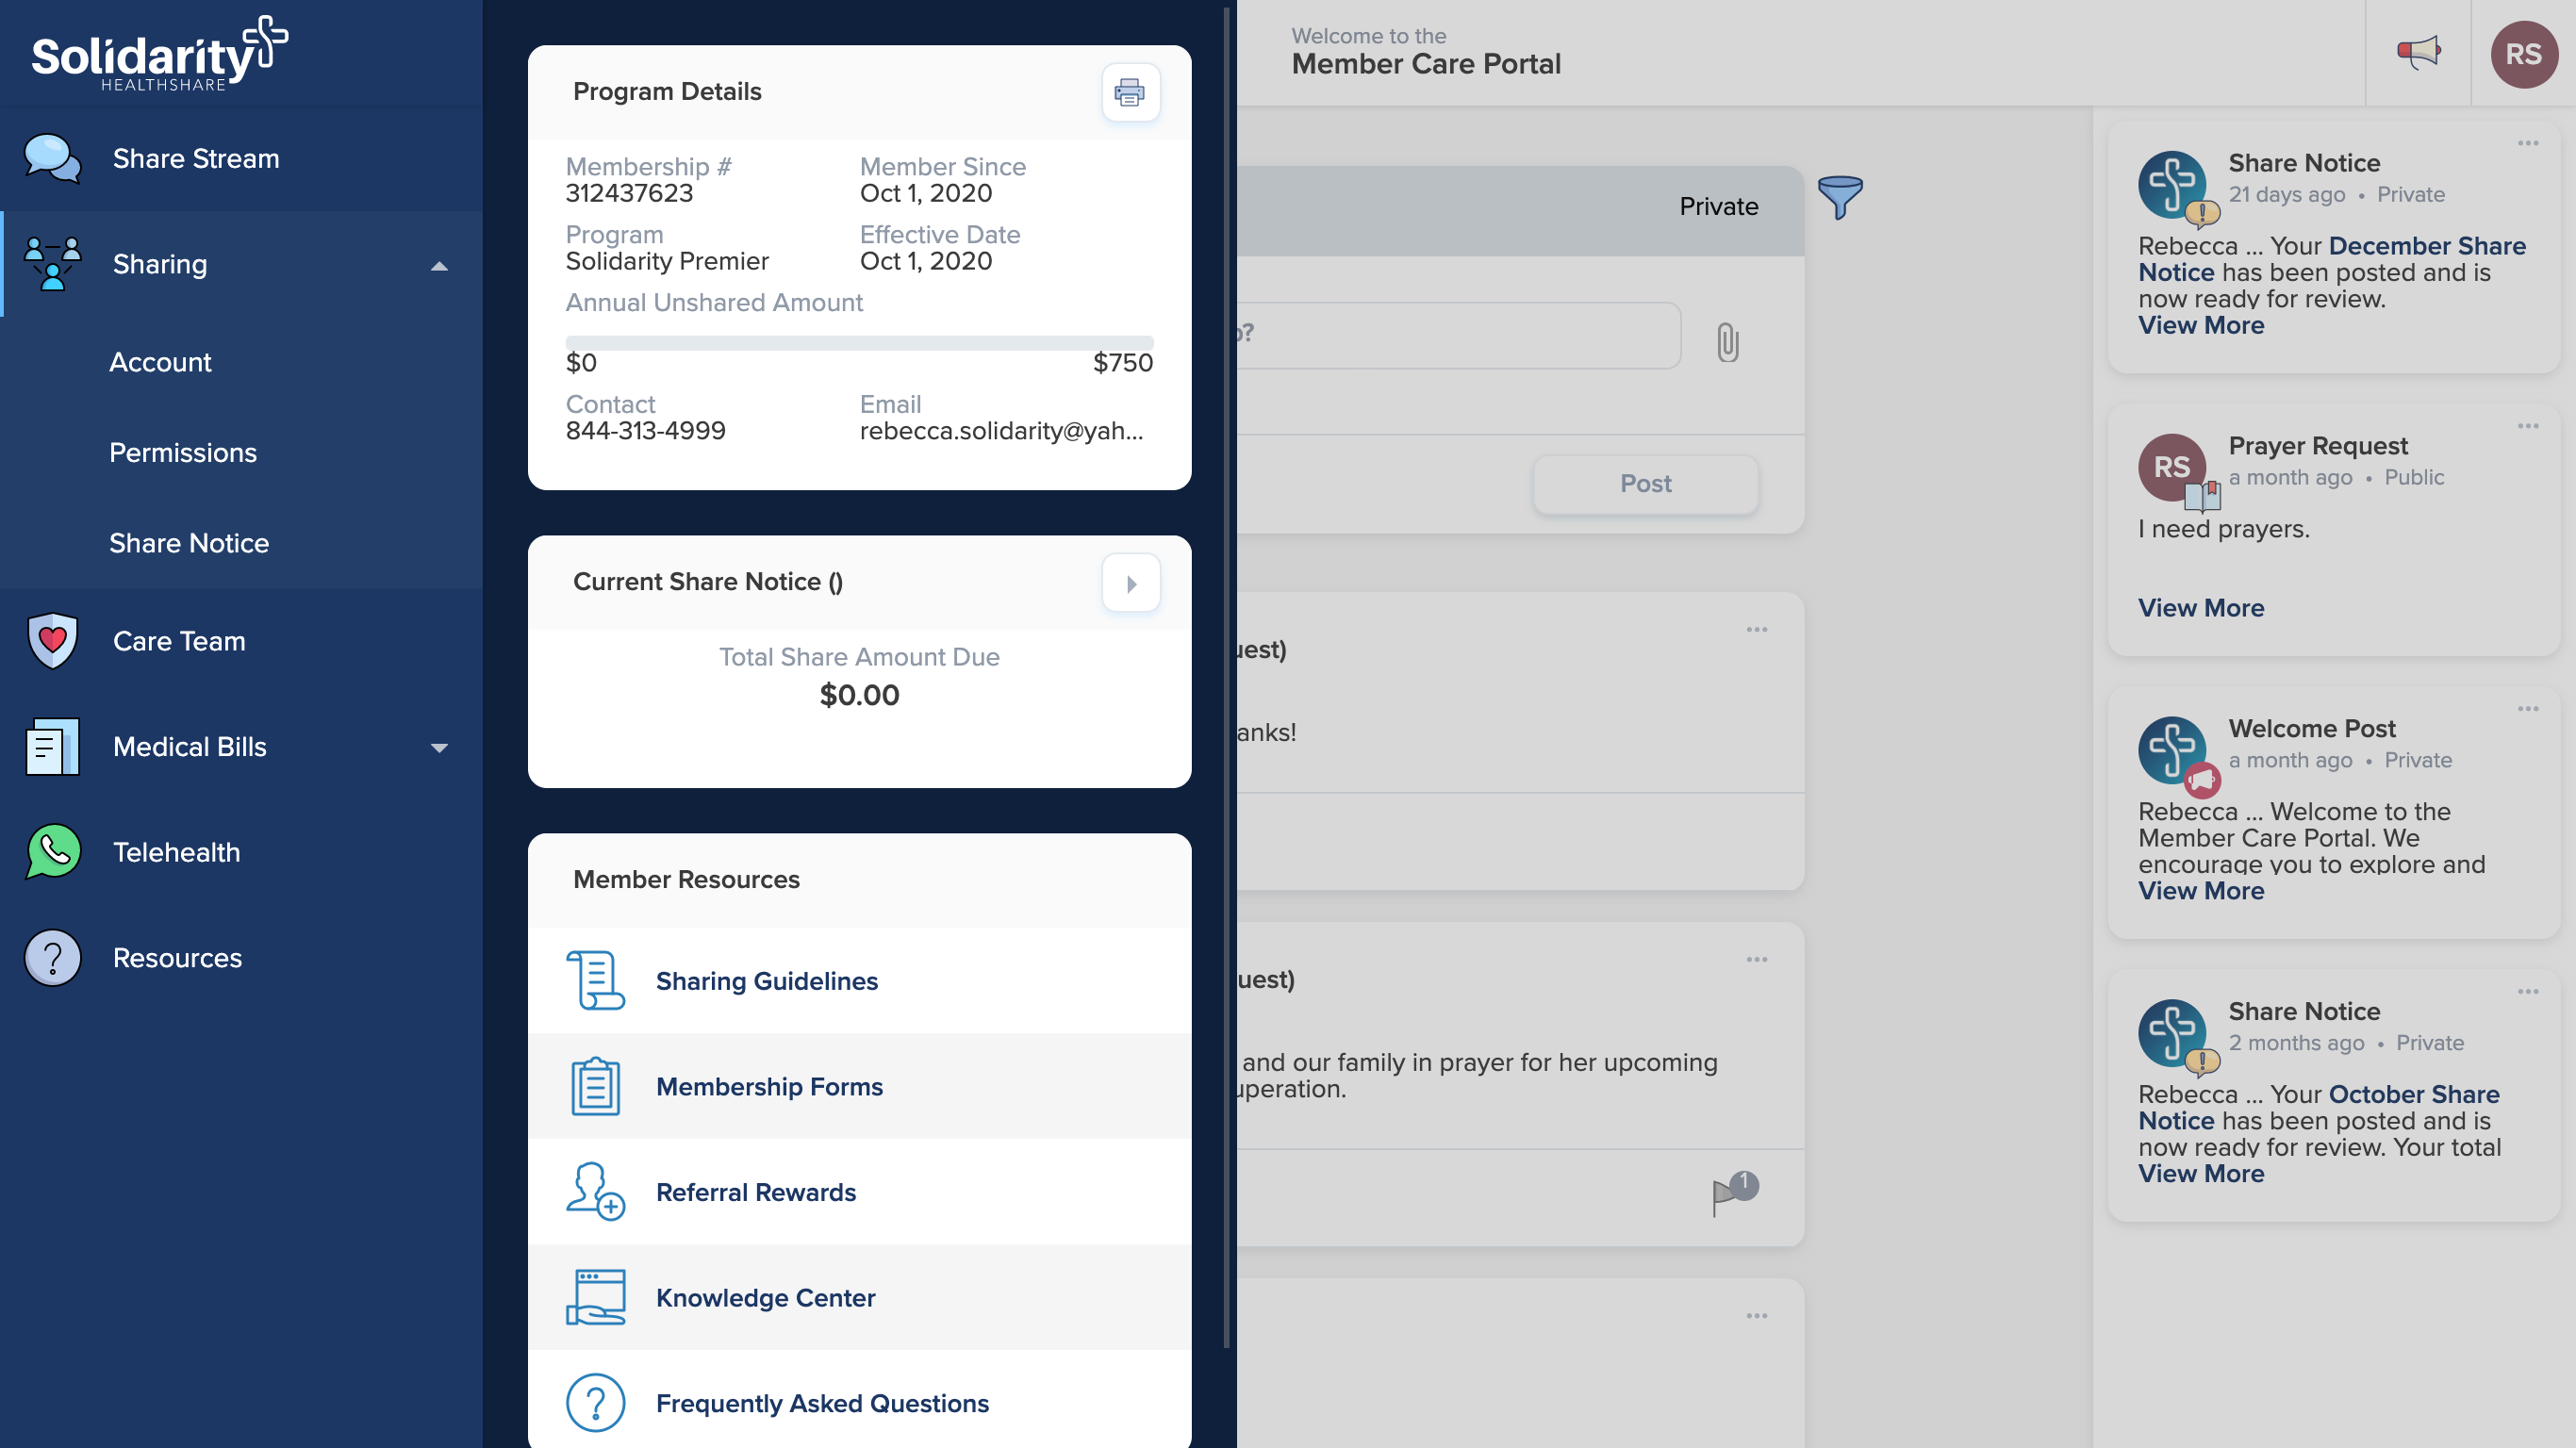Viewport: 2576px width, 1448px height.
Task: Expand the Current Share Notice arrow
Action: (x=1130, y=583)
